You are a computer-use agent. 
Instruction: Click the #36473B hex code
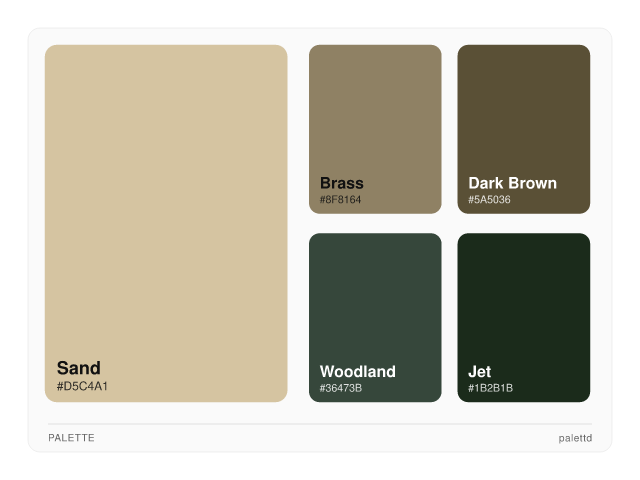(x=341, y=388)
